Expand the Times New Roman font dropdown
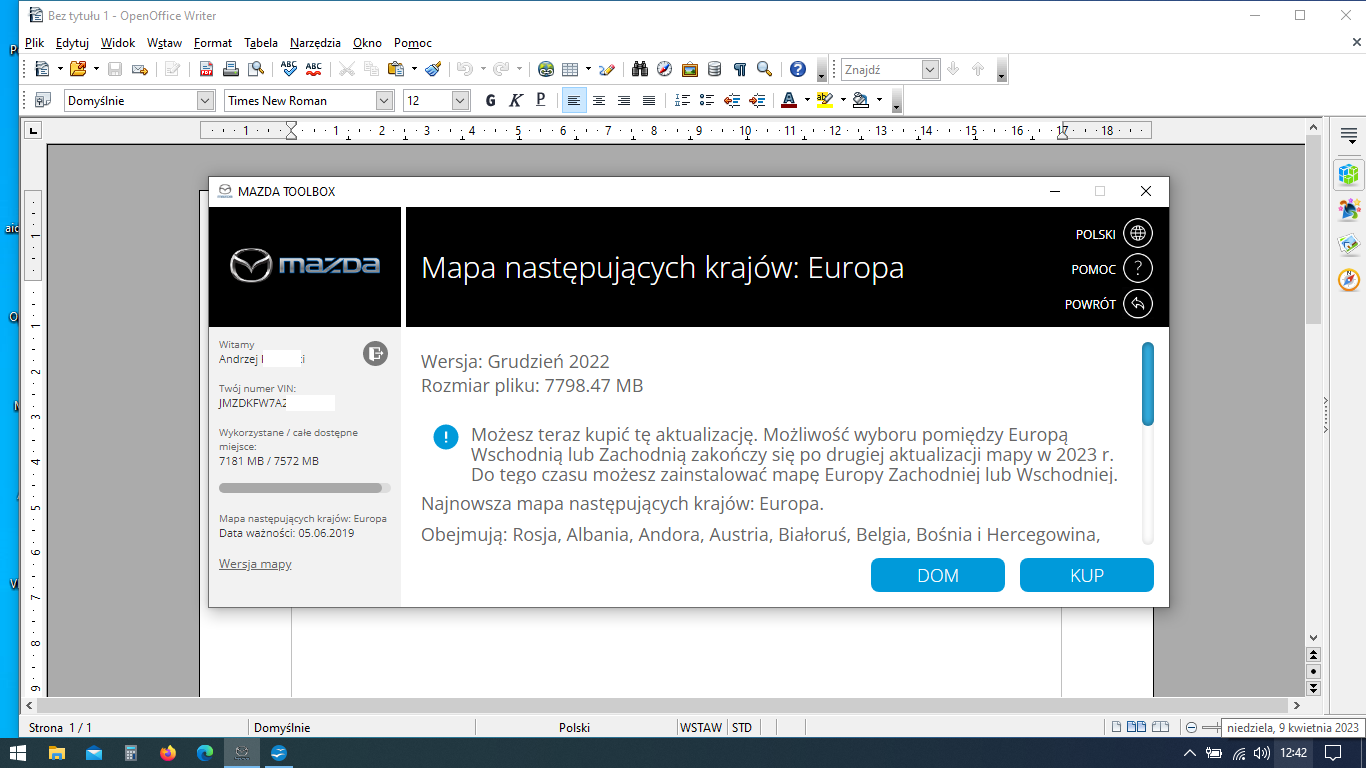Screen dimensions: 1366x768 [384, 100]
